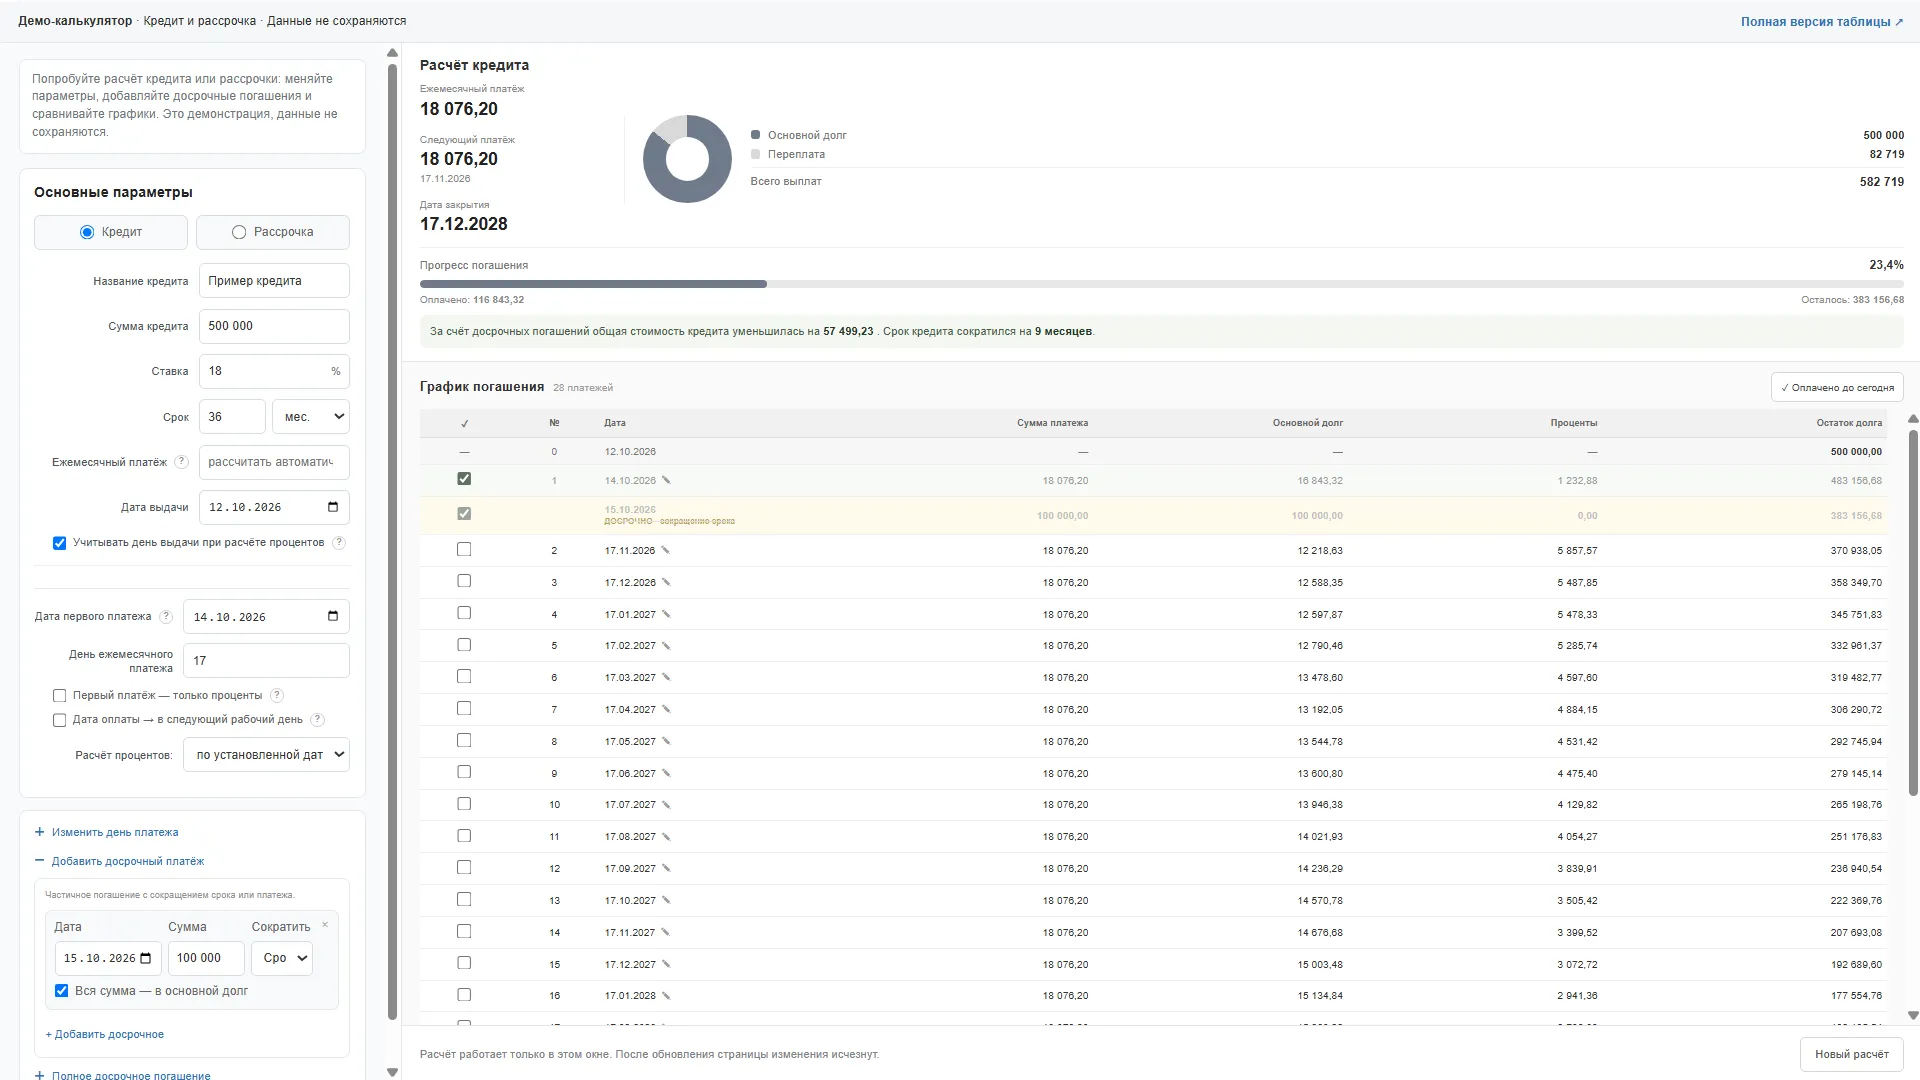Show help for Первый платёж — только проценты

point(277,696)
